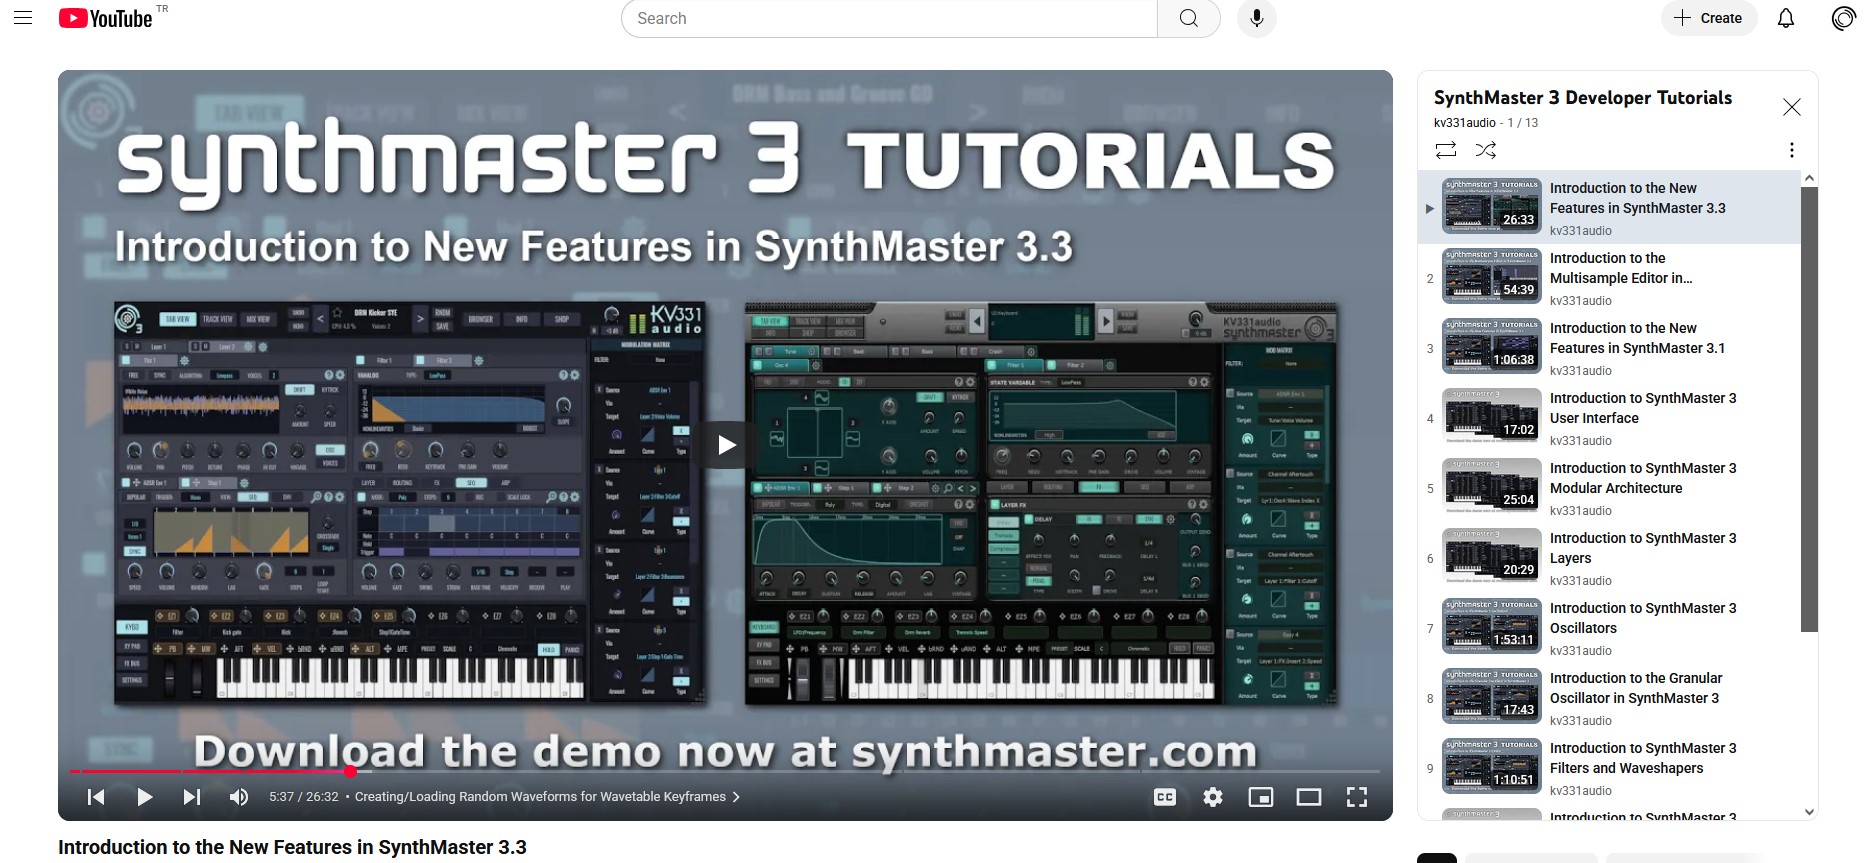
Task: Open the YouTube hamburger guide menu
Action: 23,18
